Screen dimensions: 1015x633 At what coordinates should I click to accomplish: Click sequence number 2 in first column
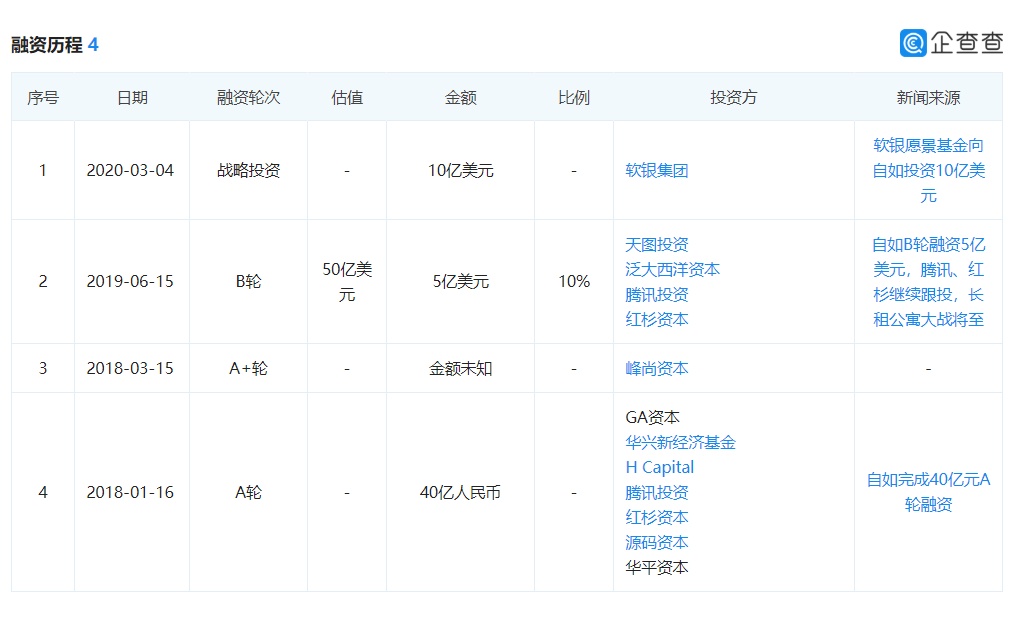[x=43, y=282]
